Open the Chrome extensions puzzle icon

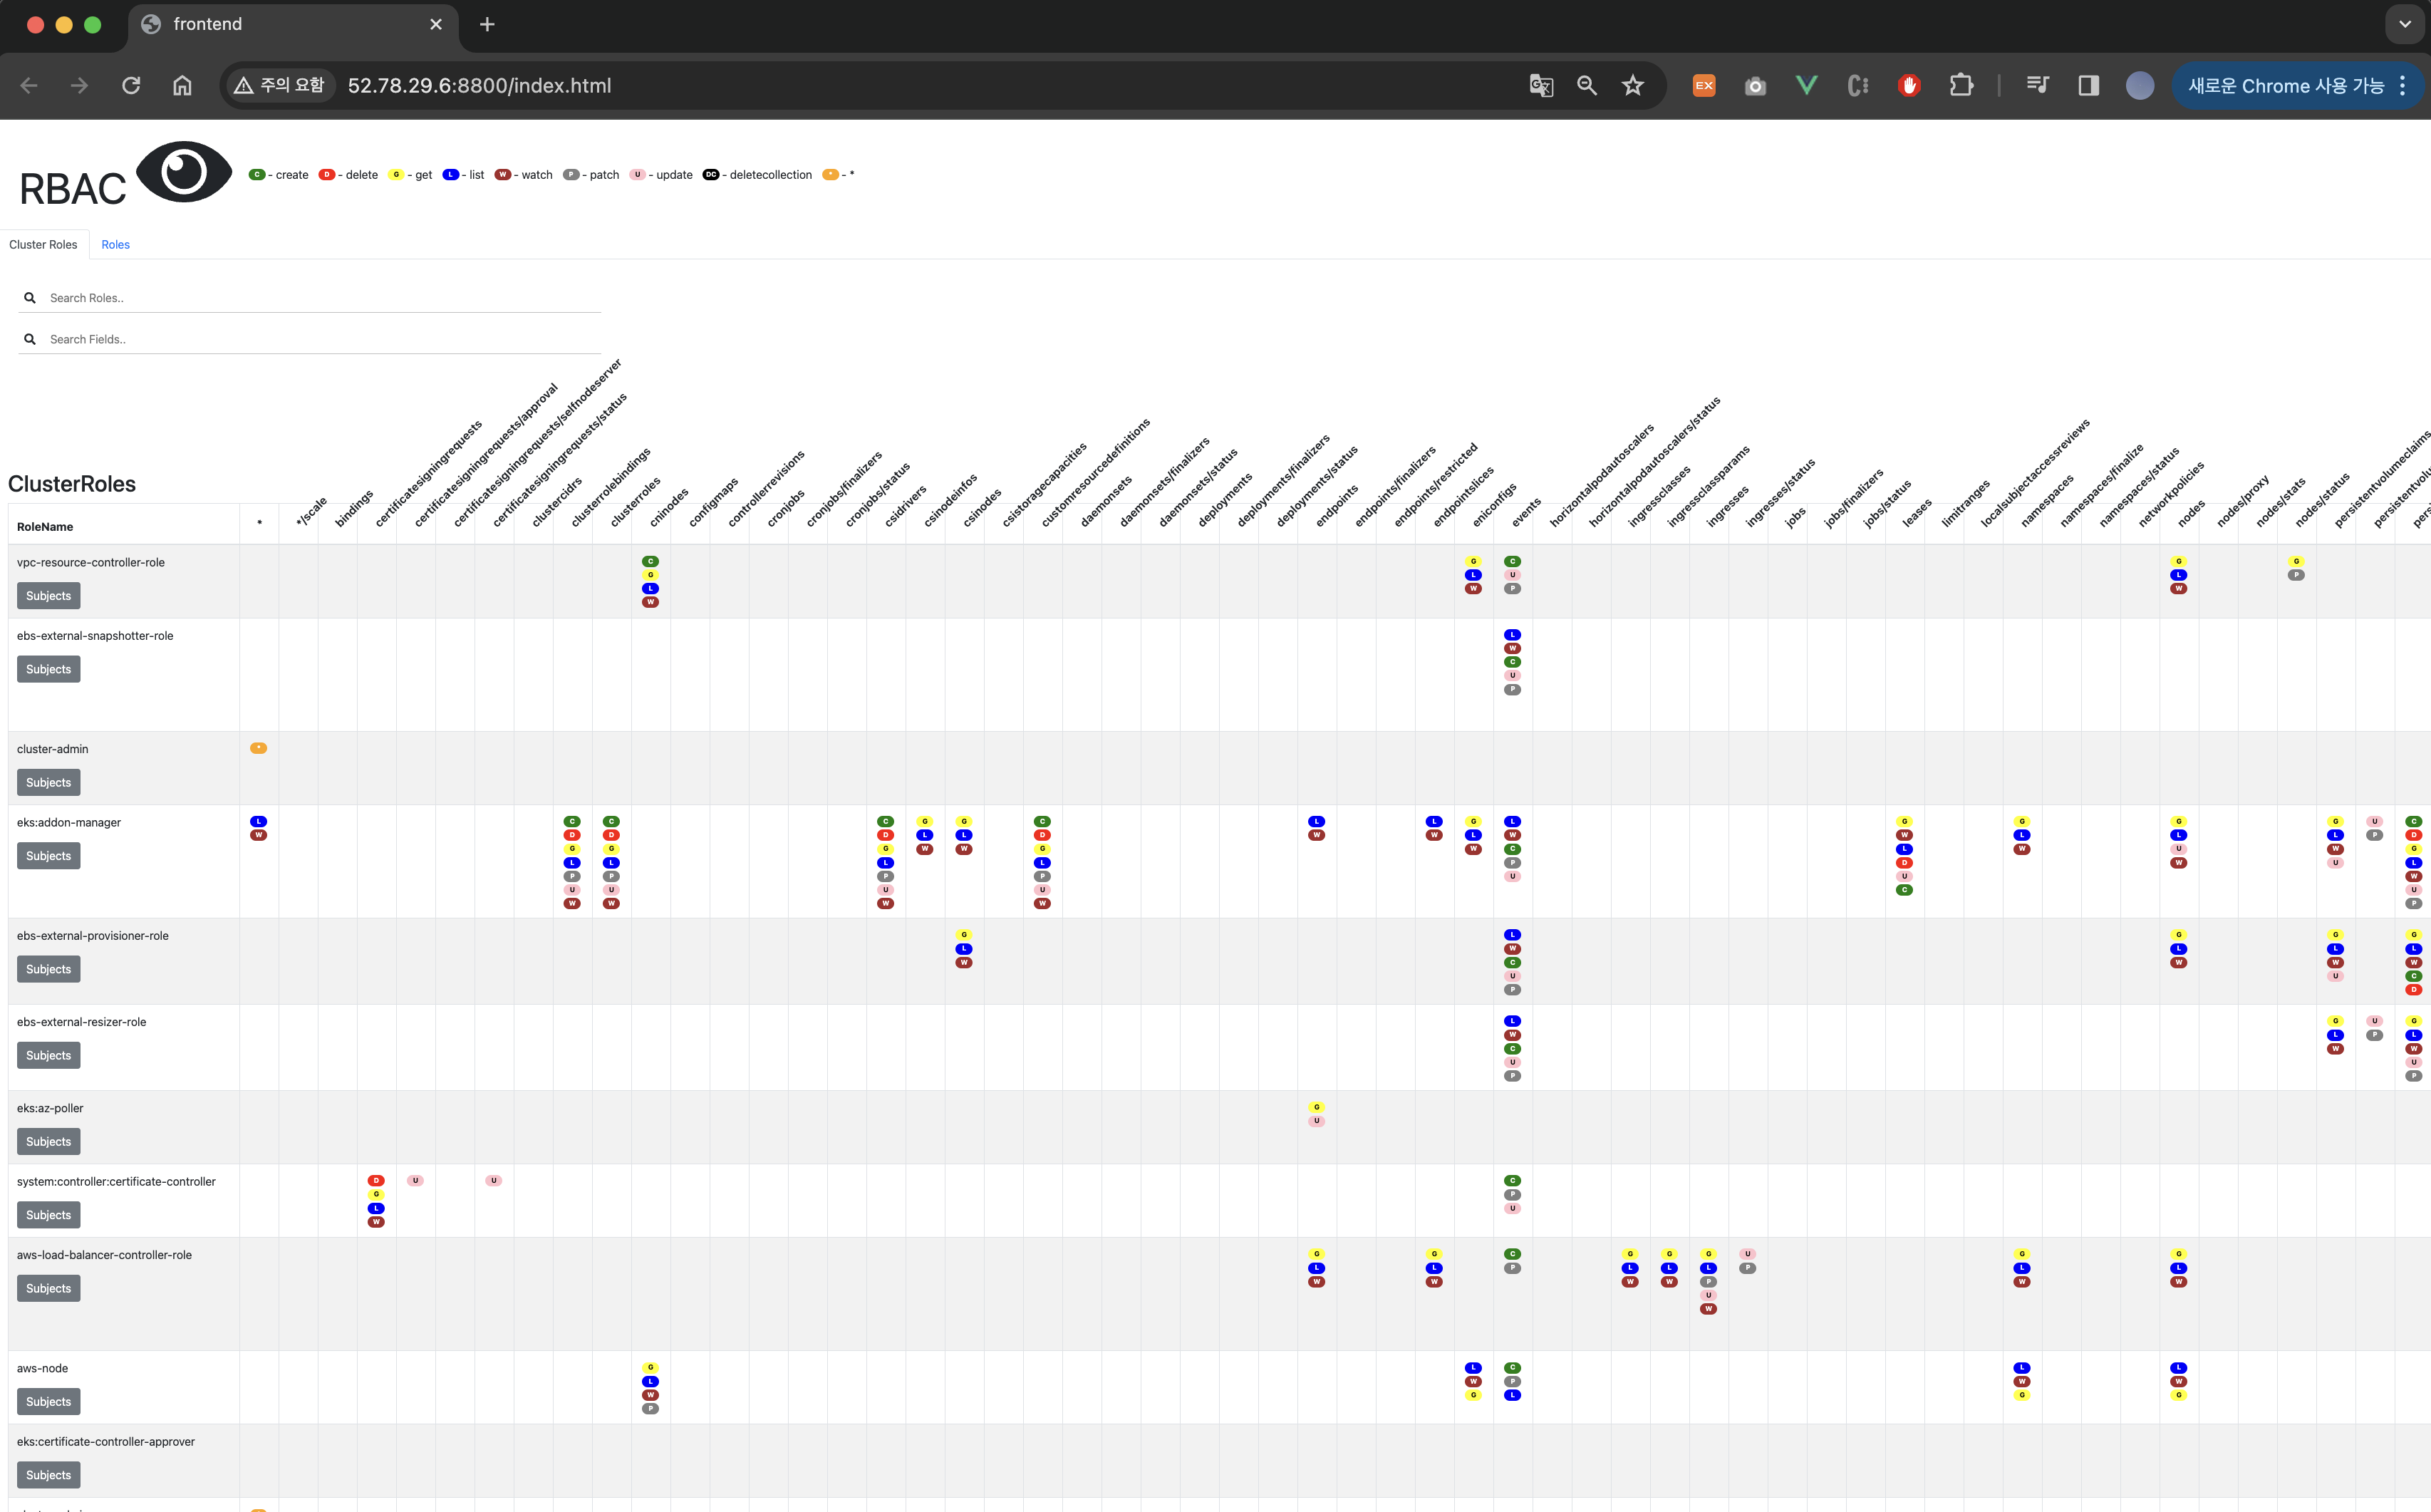[1961, 86]
